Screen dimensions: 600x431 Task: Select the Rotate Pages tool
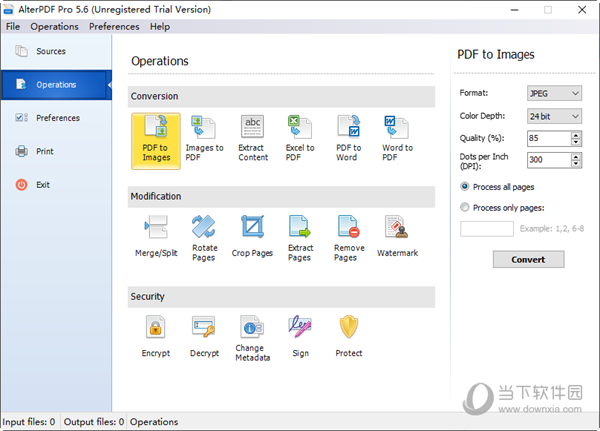pyautogui.click(x=204, y=238)
